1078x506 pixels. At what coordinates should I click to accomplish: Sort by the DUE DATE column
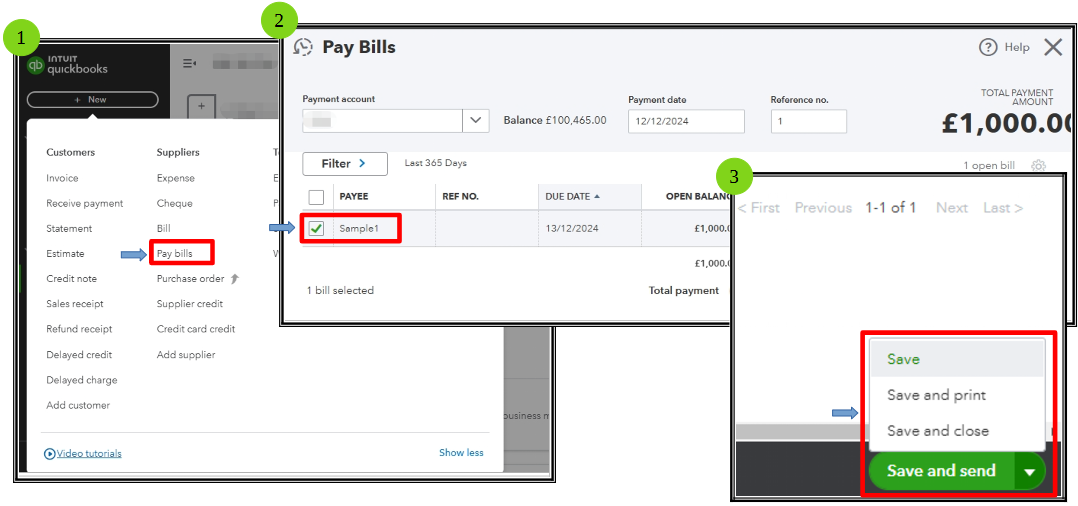pyautogui.click(x=572, y=197)
